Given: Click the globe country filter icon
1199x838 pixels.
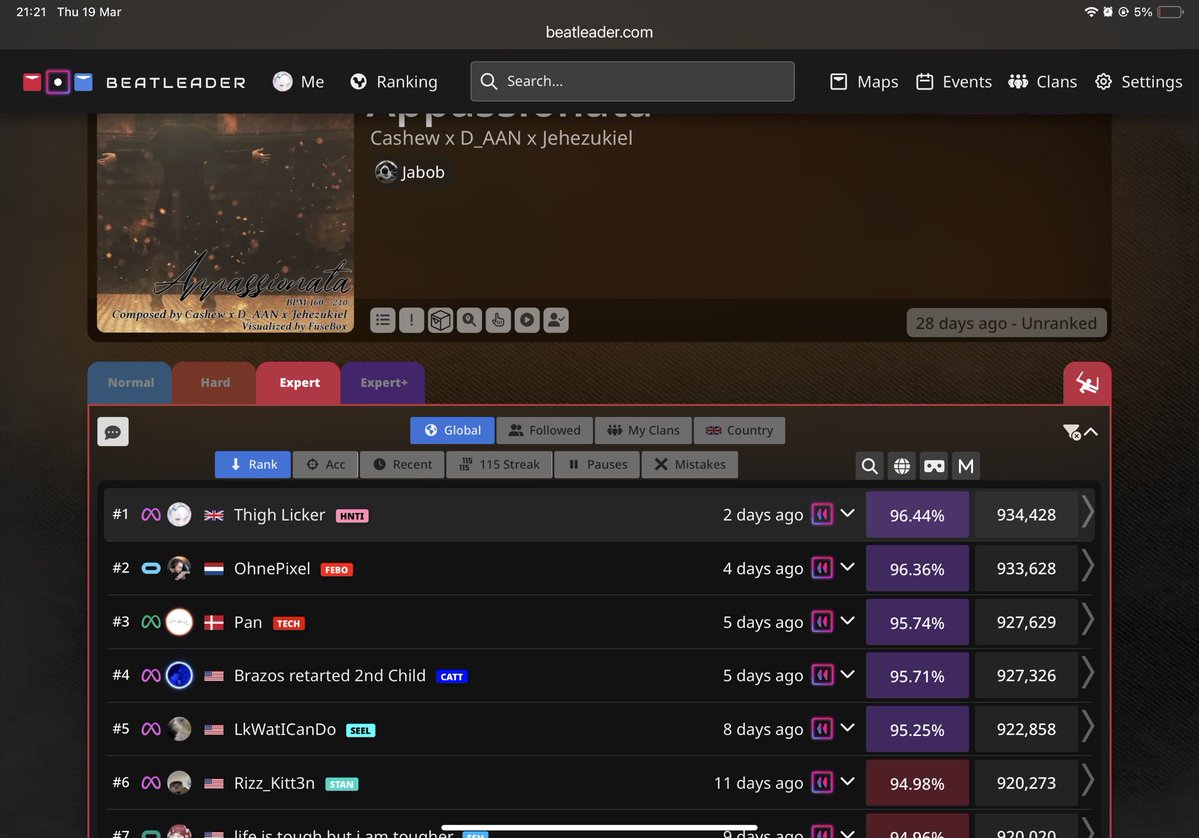Looking at the screenshot, I should tap(902, 466).
